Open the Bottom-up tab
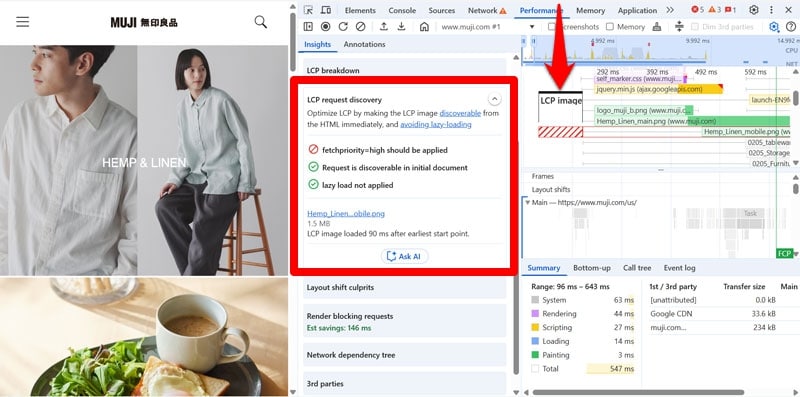800x397 pixels. 591,268
